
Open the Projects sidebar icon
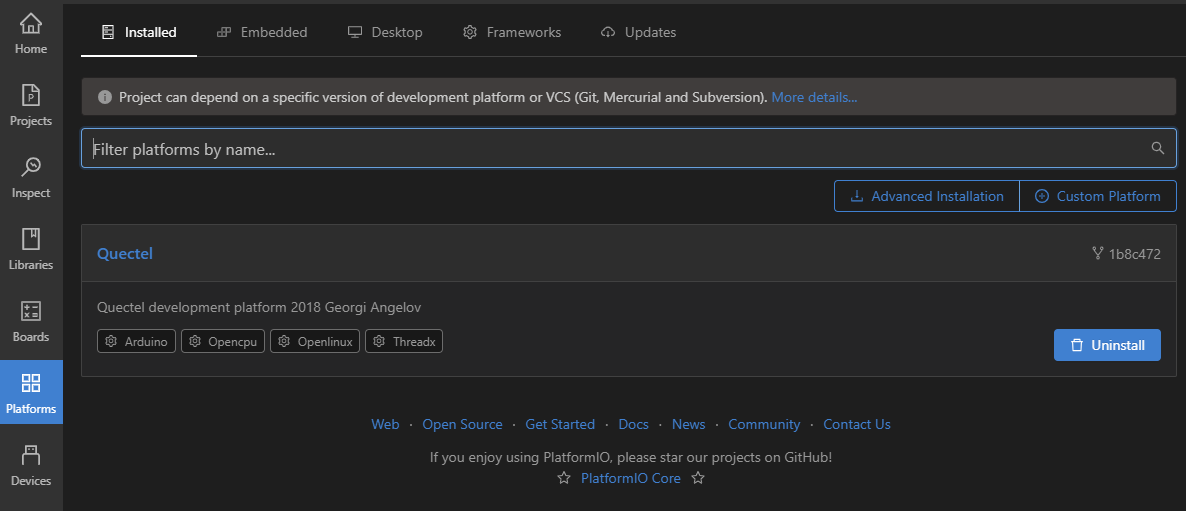click(x=31, y=105)
